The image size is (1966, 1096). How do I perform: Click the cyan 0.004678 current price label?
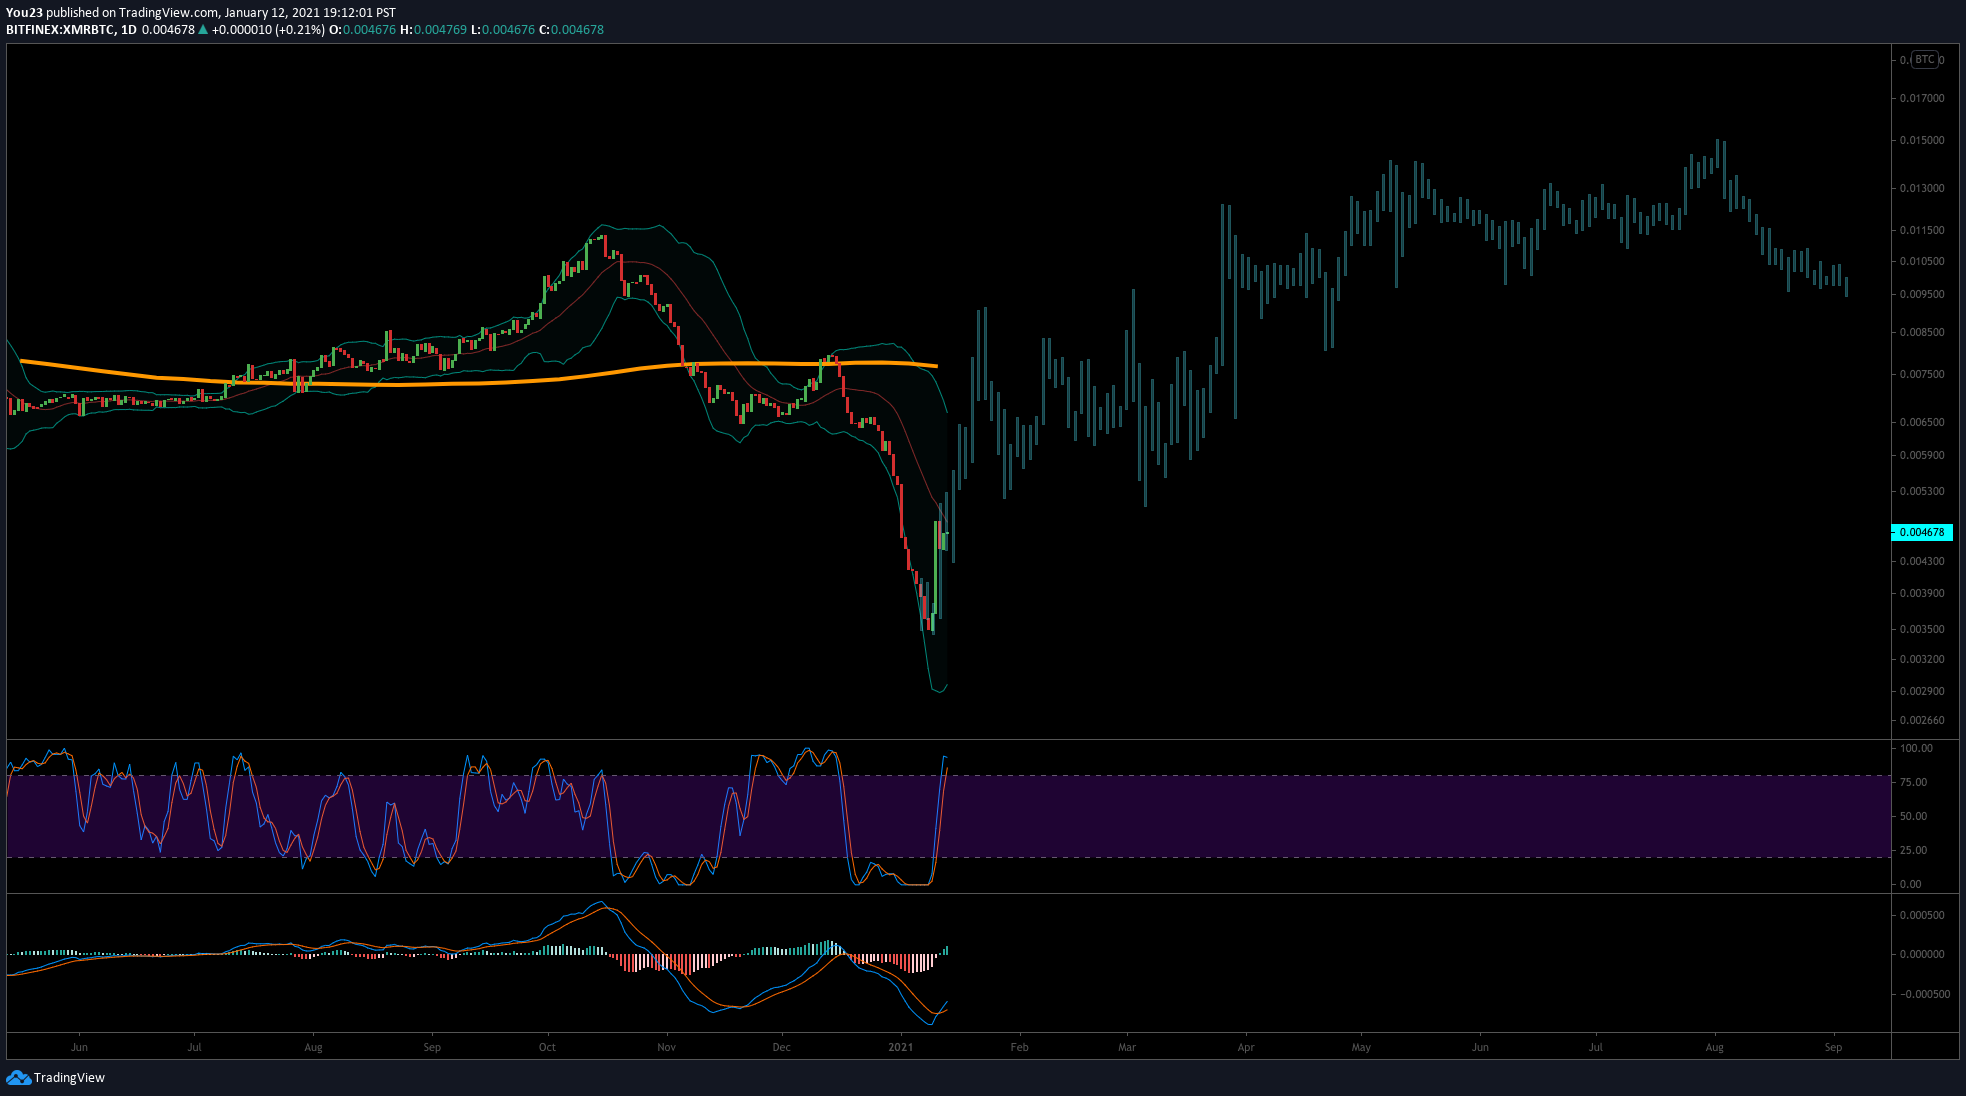(x=1922, y=532)
